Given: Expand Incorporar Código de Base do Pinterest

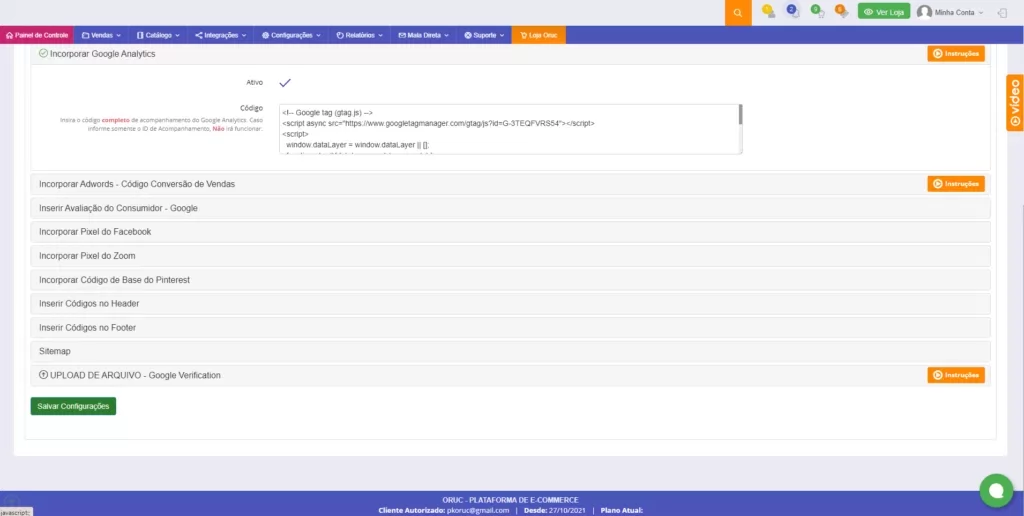Looking at the screenshot, I should coord(510,280).
